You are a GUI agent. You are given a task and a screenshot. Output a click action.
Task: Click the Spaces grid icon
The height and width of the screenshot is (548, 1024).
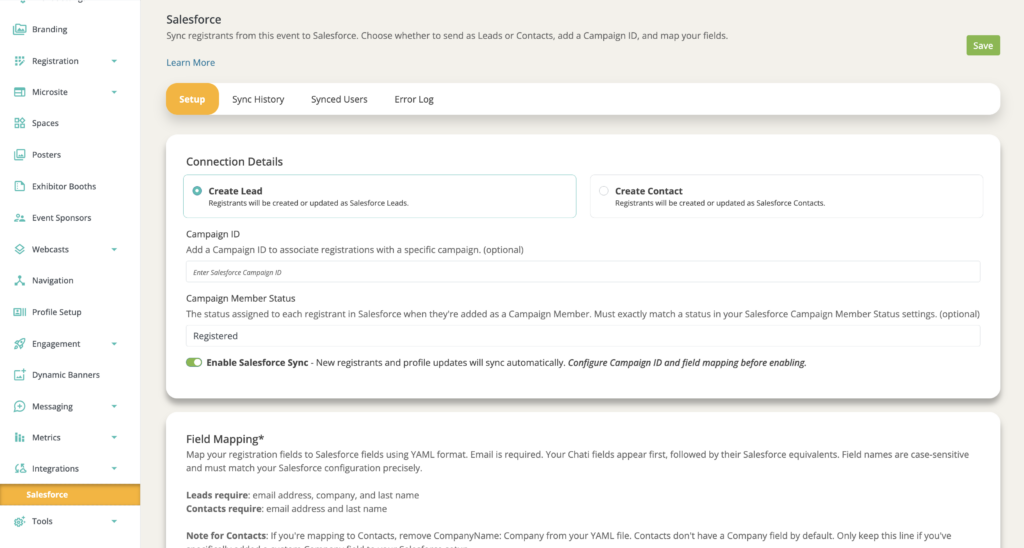(20, 123)
